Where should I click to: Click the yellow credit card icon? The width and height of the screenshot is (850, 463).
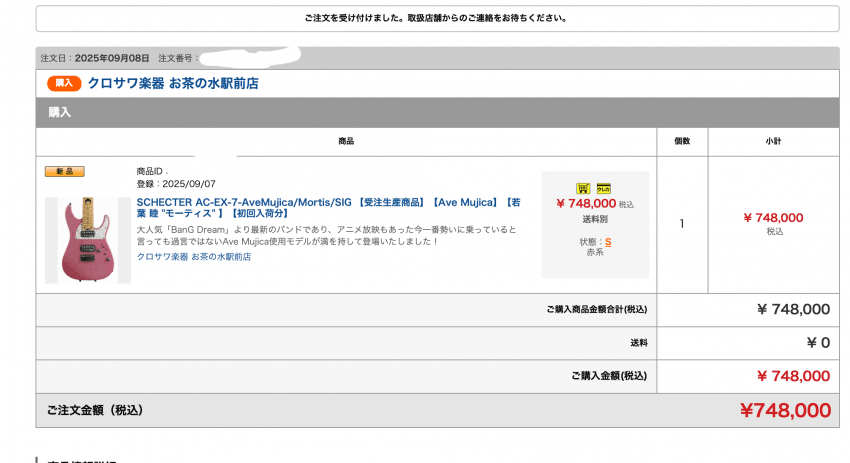point(603,188)
